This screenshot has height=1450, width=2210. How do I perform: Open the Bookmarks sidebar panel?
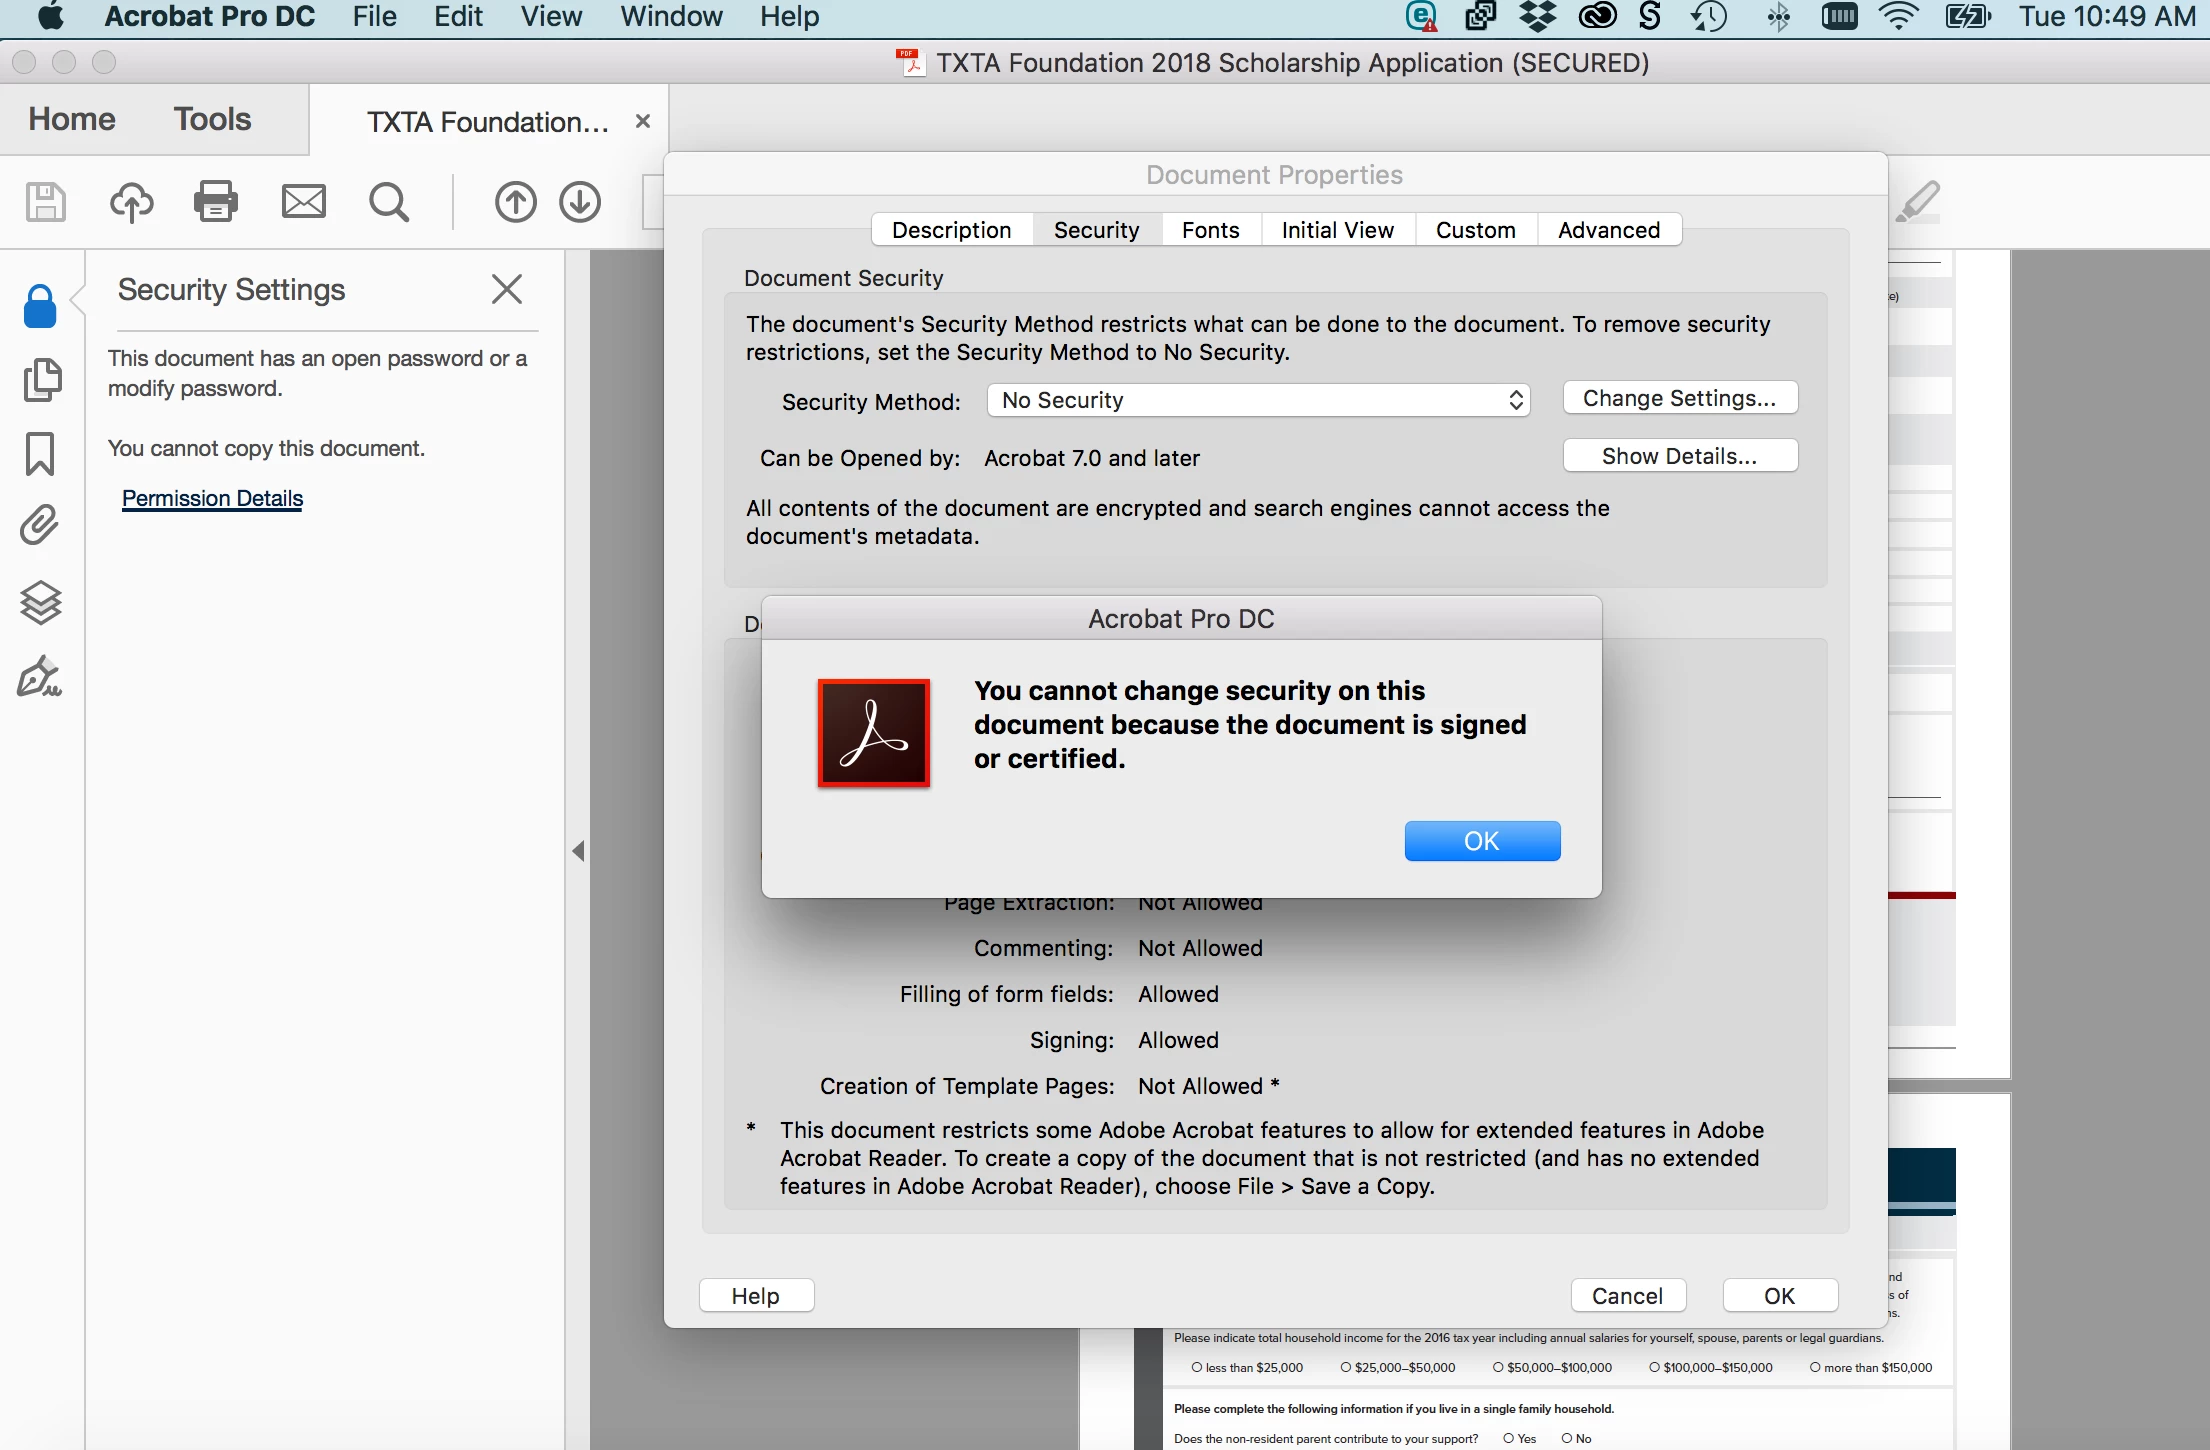pos(40,454)
